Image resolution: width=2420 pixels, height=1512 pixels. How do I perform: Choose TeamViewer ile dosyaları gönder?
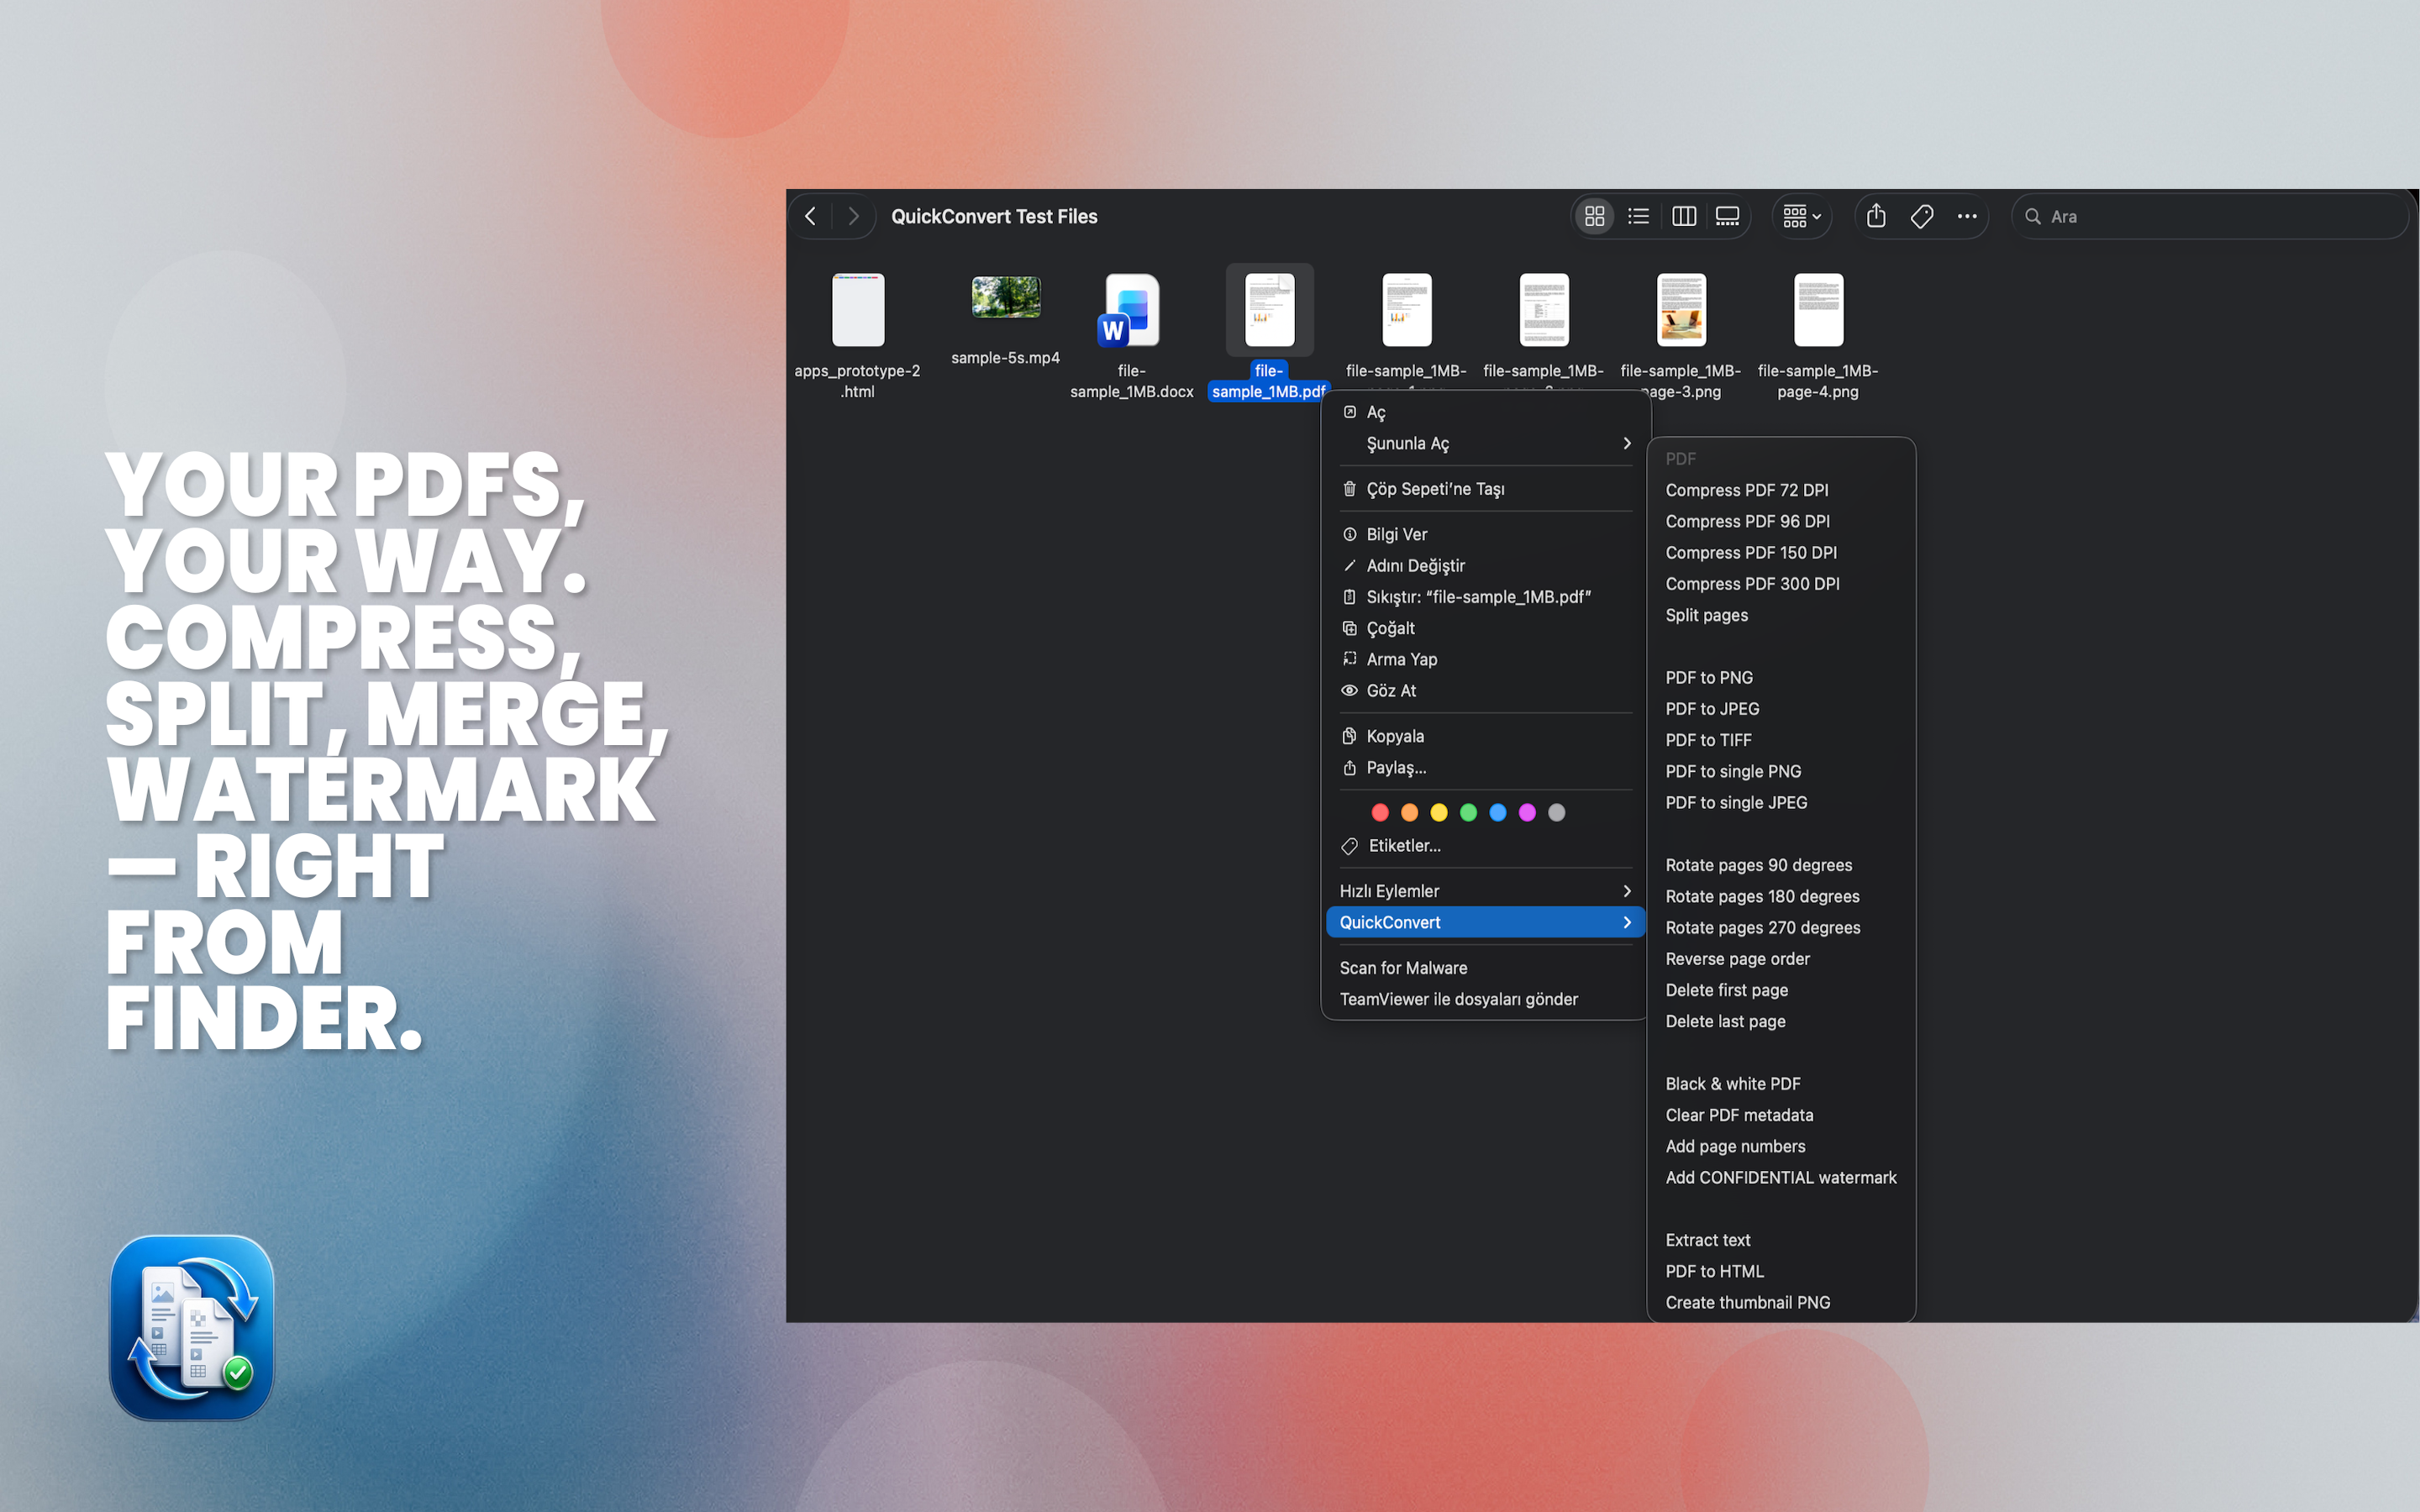tap(1485, 999)
